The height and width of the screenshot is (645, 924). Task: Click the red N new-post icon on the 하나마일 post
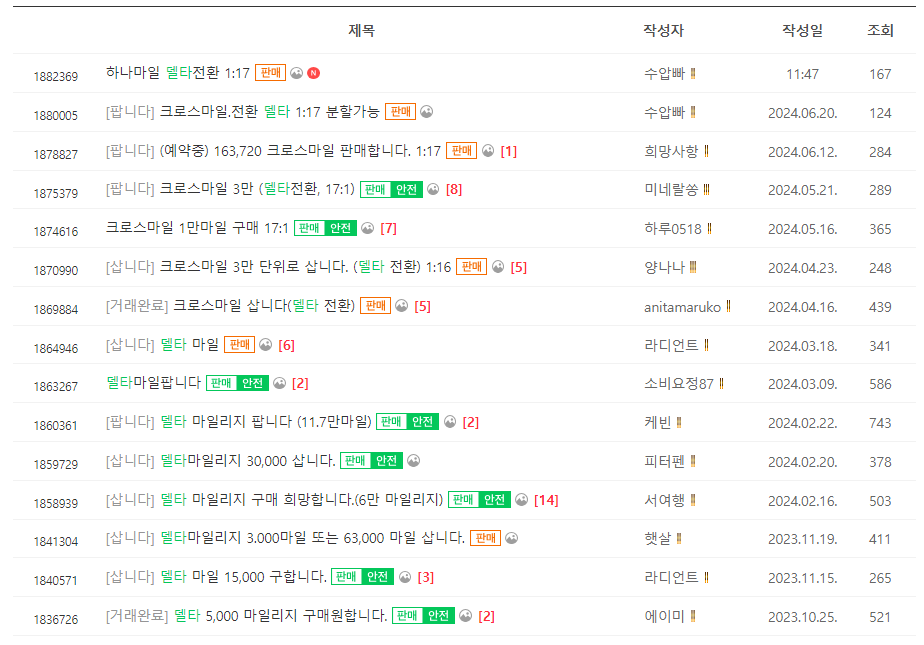(x=315, y=71)
